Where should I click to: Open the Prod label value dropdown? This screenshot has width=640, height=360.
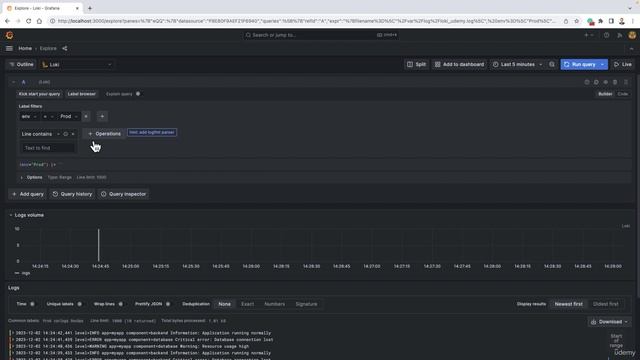tap(69, 116)
